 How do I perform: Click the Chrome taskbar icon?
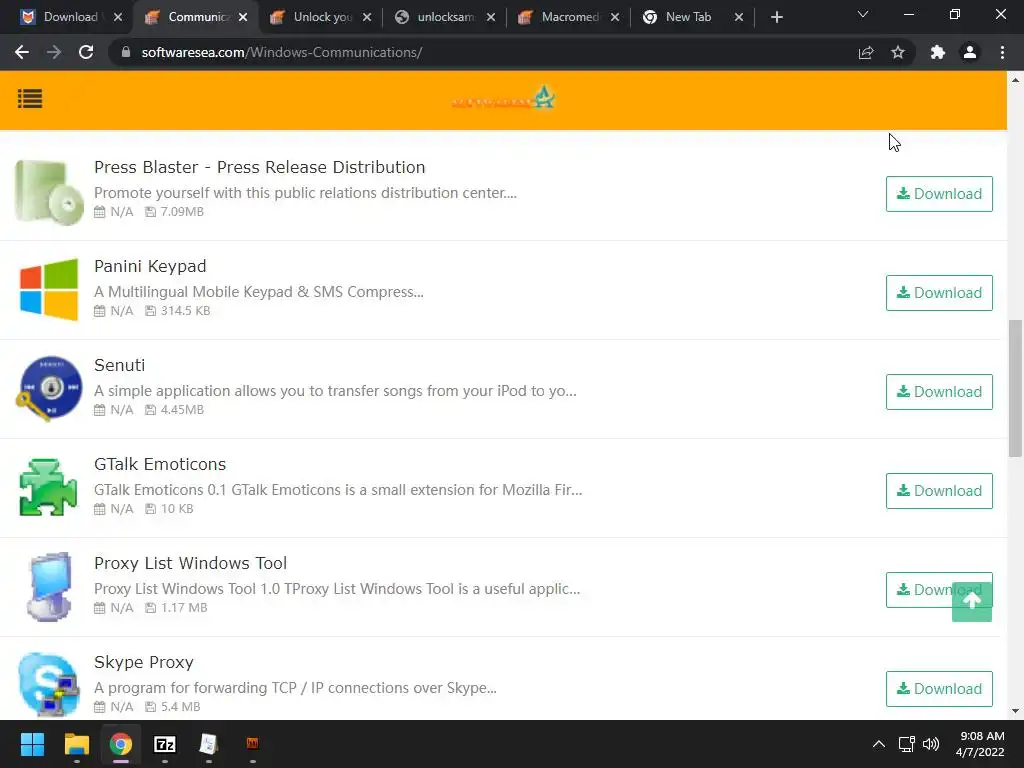[x=121, y=744]
